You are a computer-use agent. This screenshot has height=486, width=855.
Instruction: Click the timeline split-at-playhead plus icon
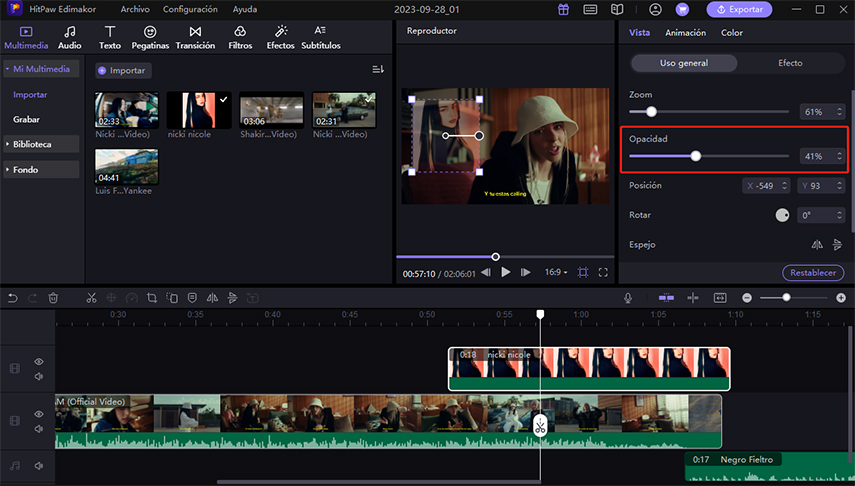click(x=693, y=298)
